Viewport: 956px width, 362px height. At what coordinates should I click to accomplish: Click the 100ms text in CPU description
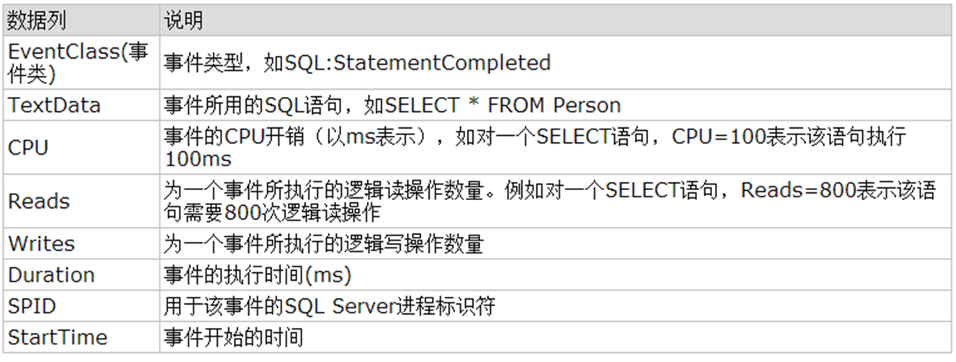click(198, 159)
